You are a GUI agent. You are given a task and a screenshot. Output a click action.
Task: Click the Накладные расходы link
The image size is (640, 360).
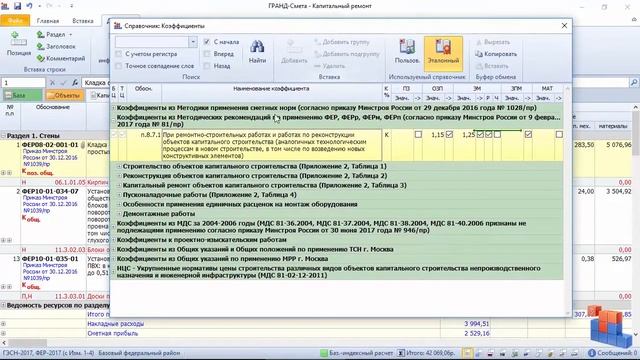tap(116, 324)
